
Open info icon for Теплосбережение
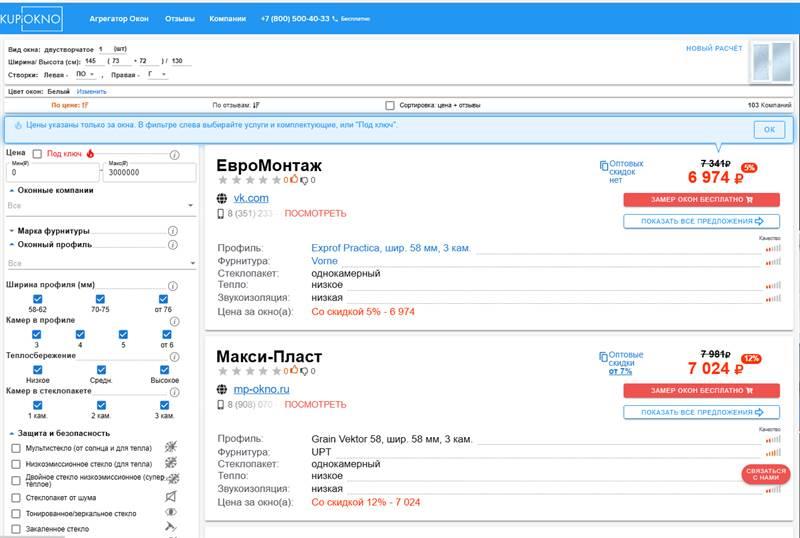174,357
